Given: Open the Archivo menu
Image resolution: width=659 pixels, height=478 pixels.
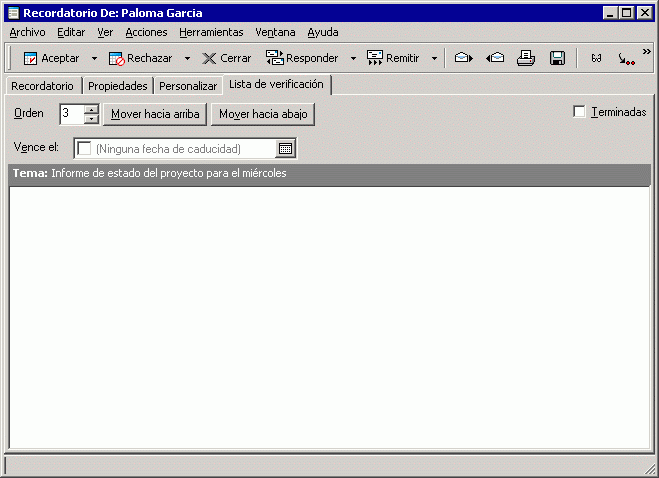Looking at the screenshot, I should tap(27, 32).
